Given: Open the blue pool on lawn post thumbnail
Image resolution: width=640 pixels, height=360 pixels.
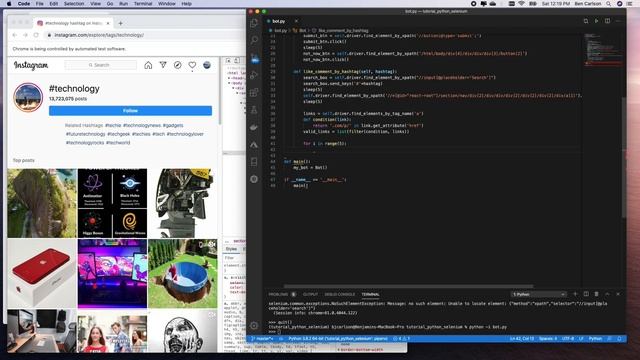Looking at the screenshot, I should pos(183,273).
